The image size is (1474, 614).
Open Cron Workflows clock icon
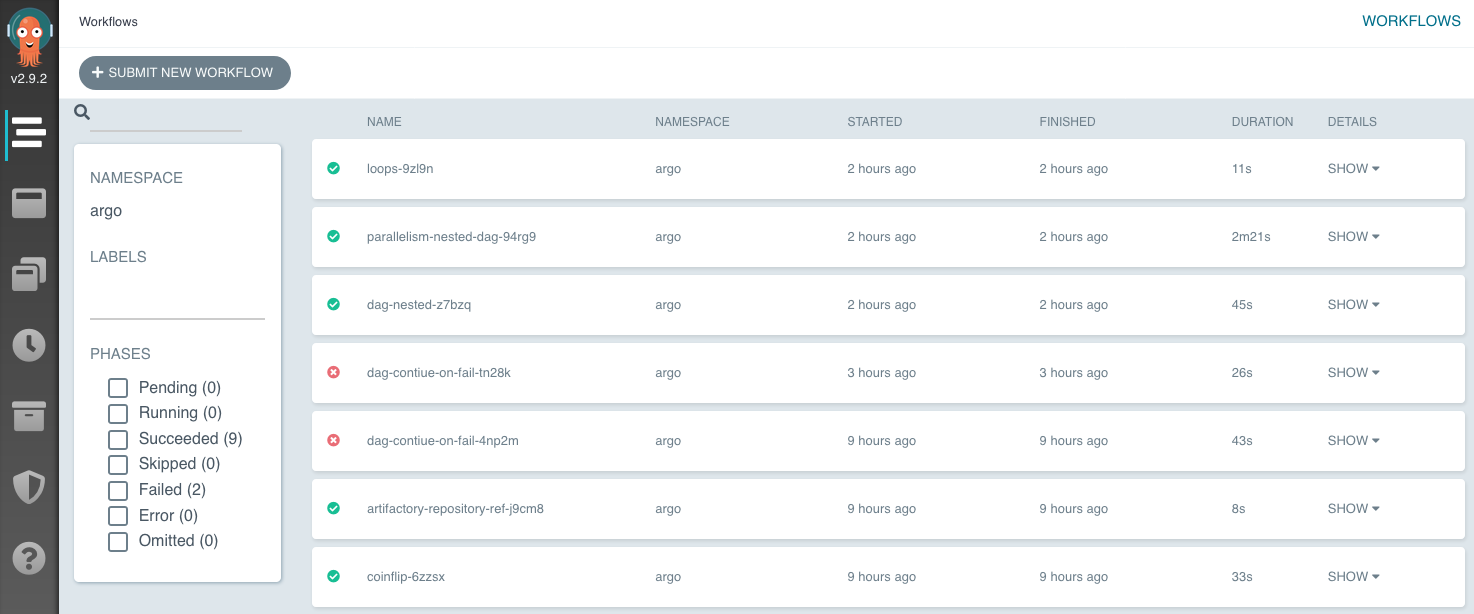click(29, 345)
